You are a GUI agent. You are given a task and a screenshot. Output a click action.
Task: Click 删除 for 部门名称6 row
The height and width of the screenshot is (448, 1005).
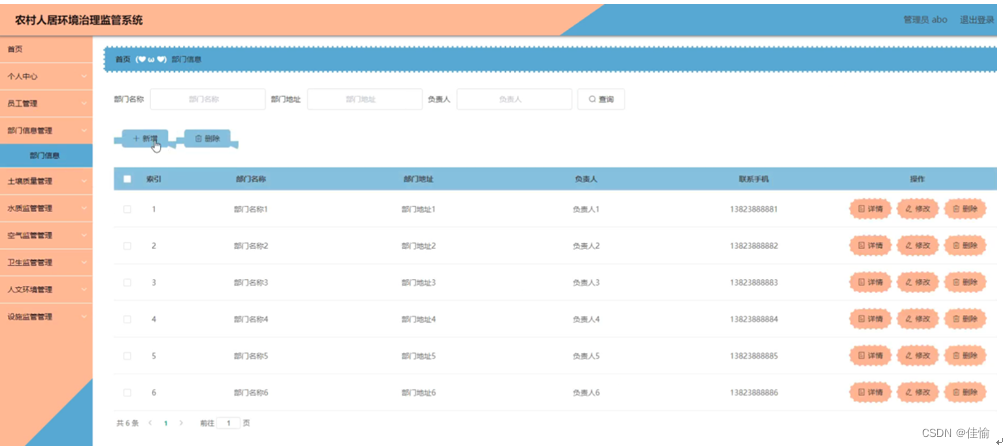coord(965,393)
